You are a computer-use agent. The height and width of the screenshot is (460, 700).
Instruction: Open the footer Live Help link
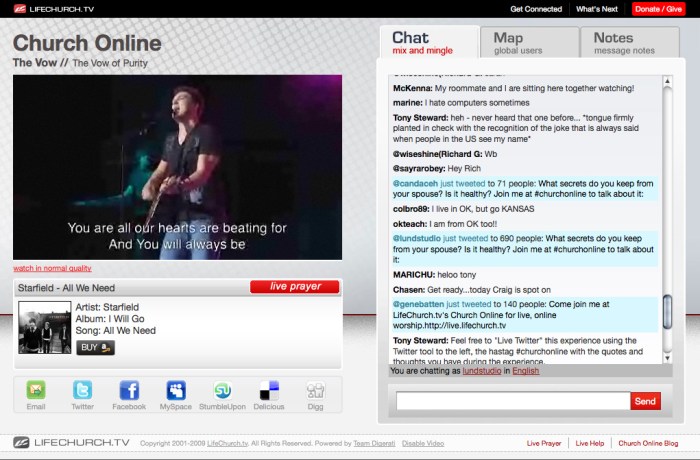[x=590, y=443]
